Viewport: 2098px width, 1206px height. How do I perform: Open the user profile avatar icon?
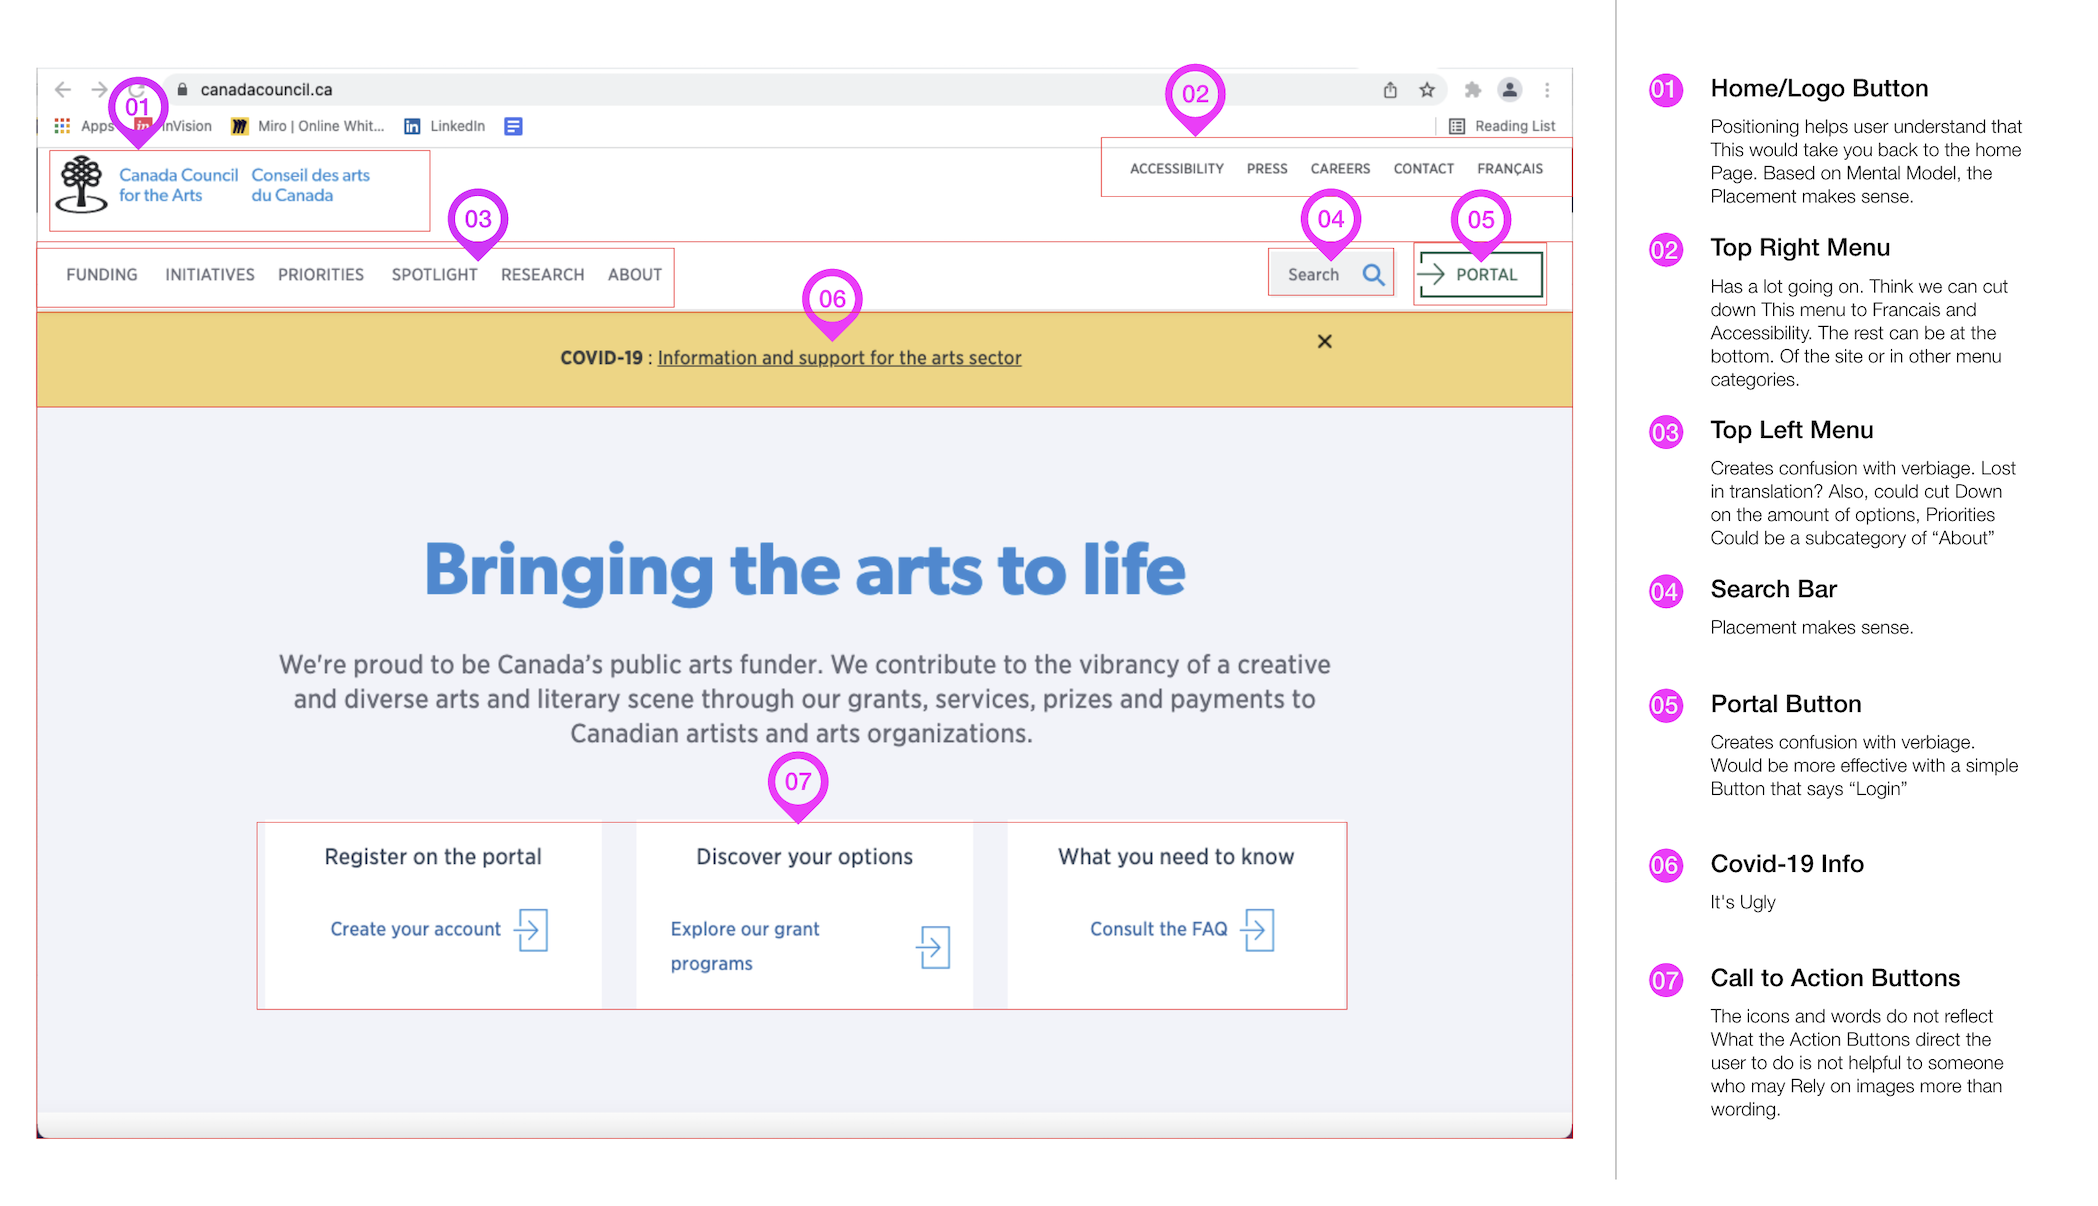coord(1509,90)
